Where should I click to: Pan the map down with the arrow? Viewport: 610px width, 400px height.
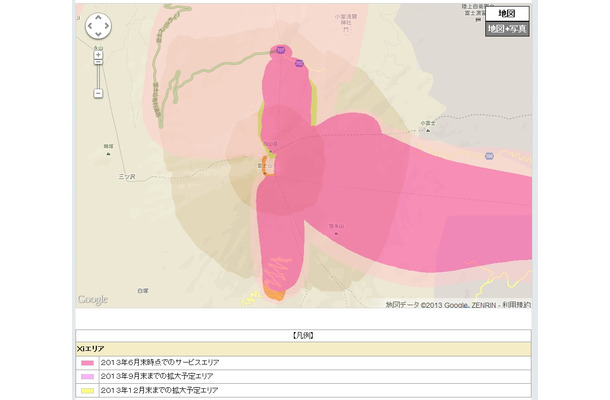[98, 34]
